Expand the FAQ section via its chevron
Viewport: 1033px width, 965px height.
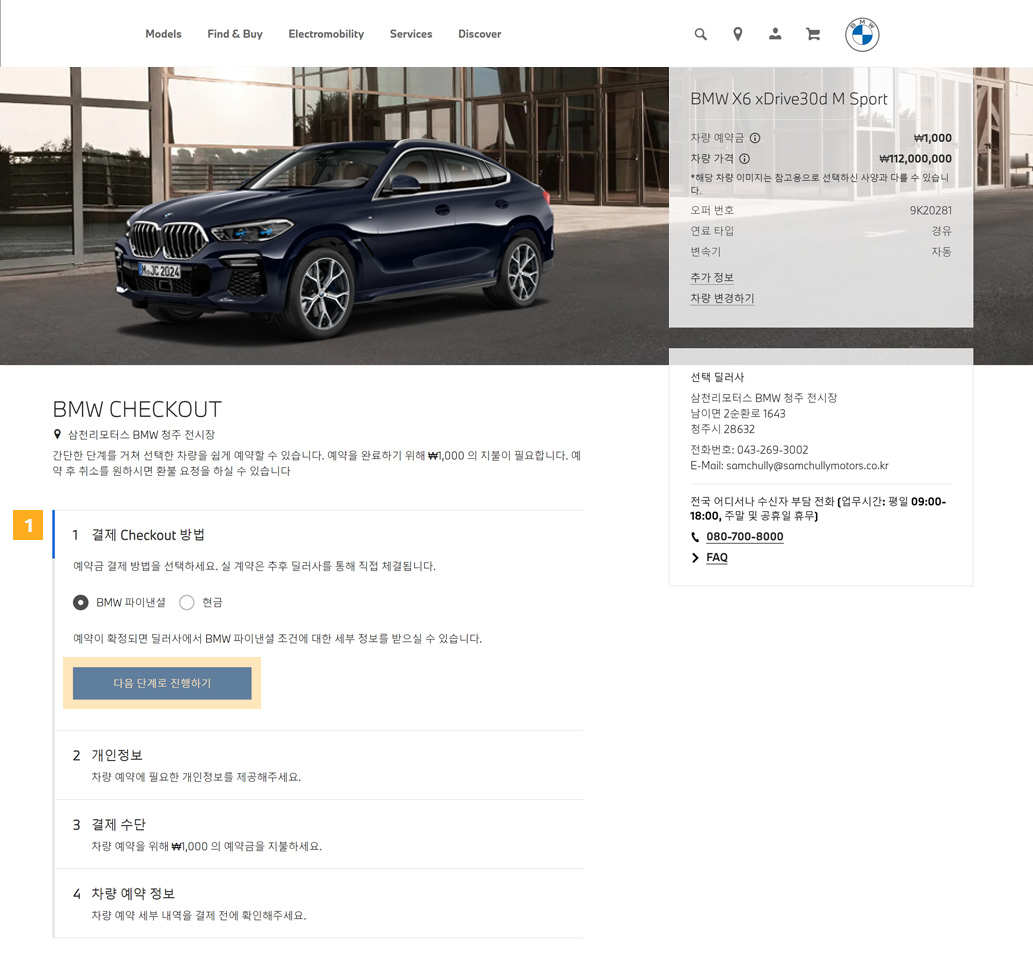pyautogui.click(x=695, y=558)
